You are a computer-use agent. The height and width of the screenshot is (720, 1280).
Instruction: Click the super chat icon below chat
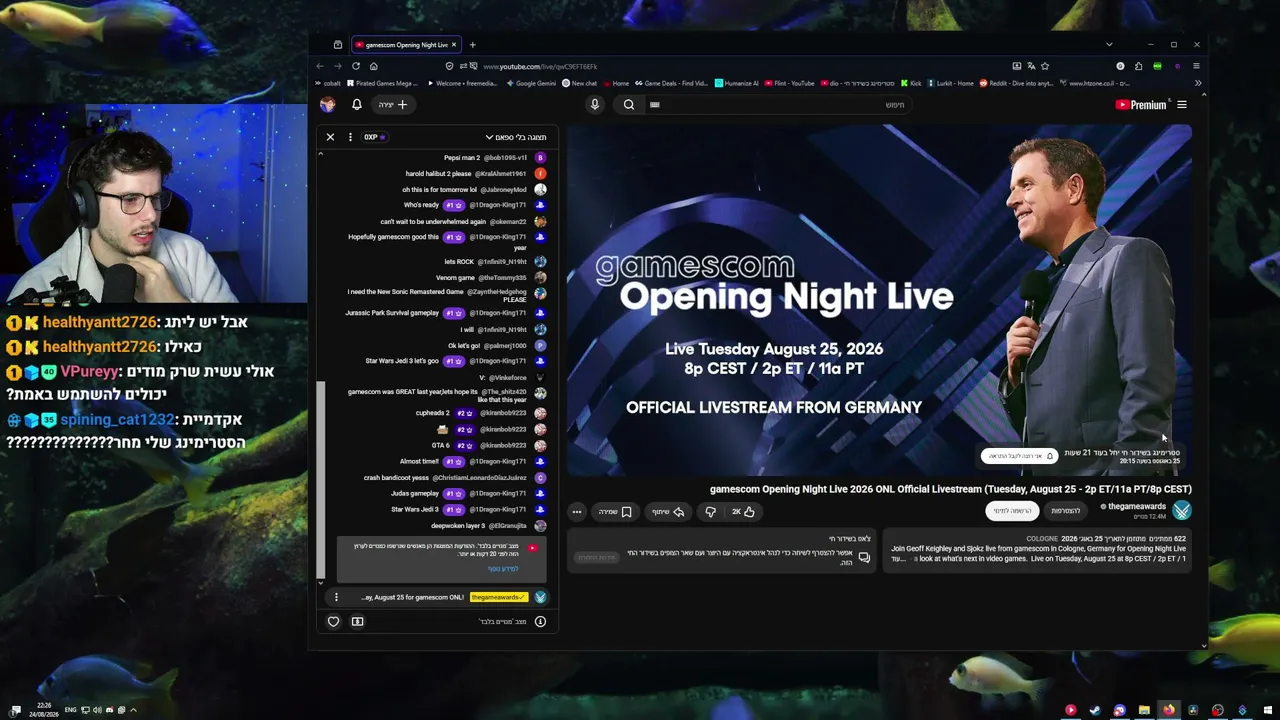pyautogui.click(x=357, y=621)
